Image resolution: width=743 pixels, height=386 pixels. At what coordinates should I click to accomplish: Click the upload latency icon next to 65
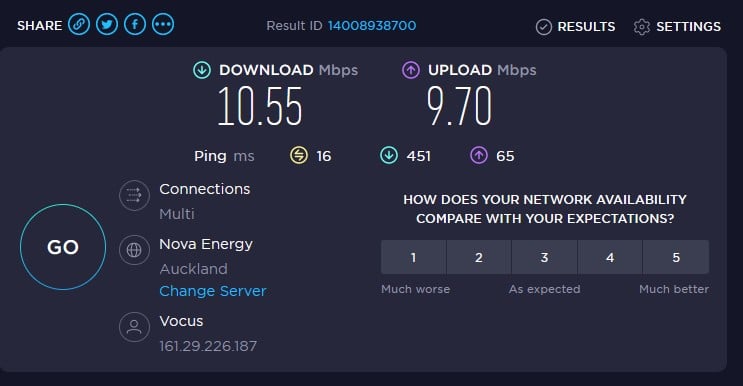point(479,155)
